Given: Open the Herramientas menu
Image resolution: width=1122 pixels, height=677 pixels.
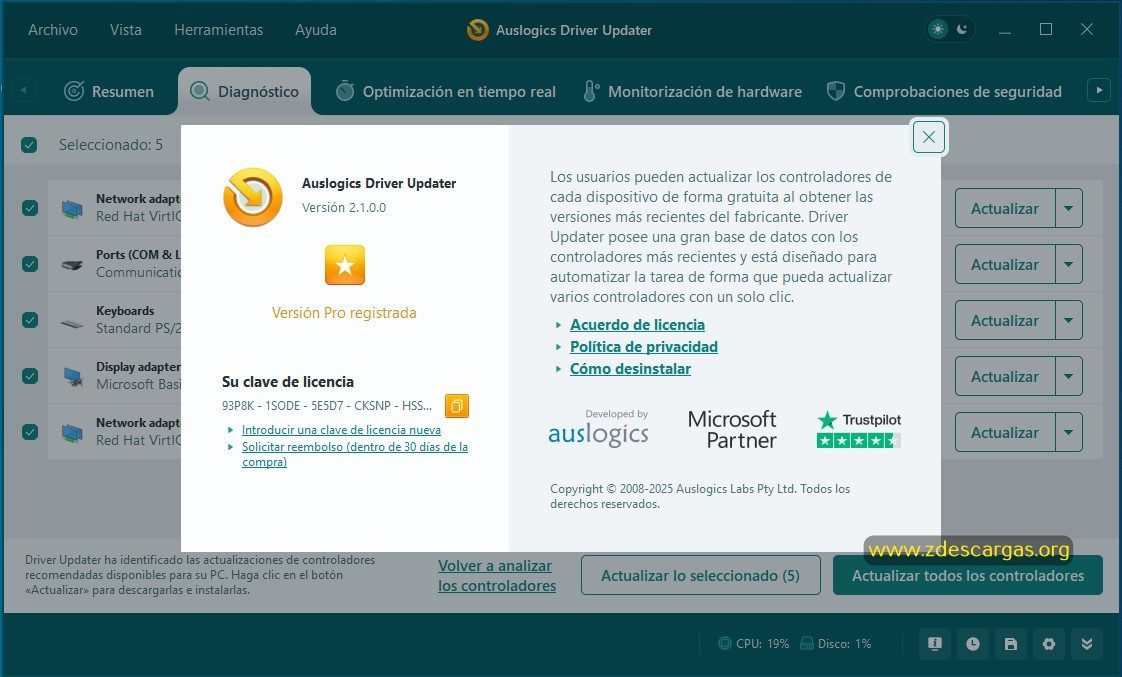Looking at the screenshot, I should (218, 30).
